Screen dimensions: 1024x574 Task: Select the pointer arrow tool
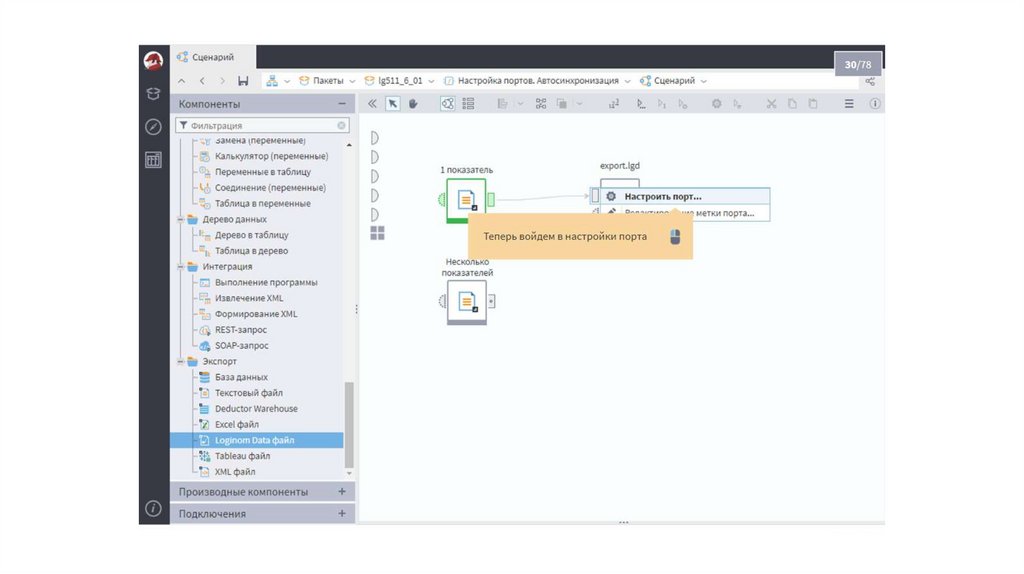point(393,103)
